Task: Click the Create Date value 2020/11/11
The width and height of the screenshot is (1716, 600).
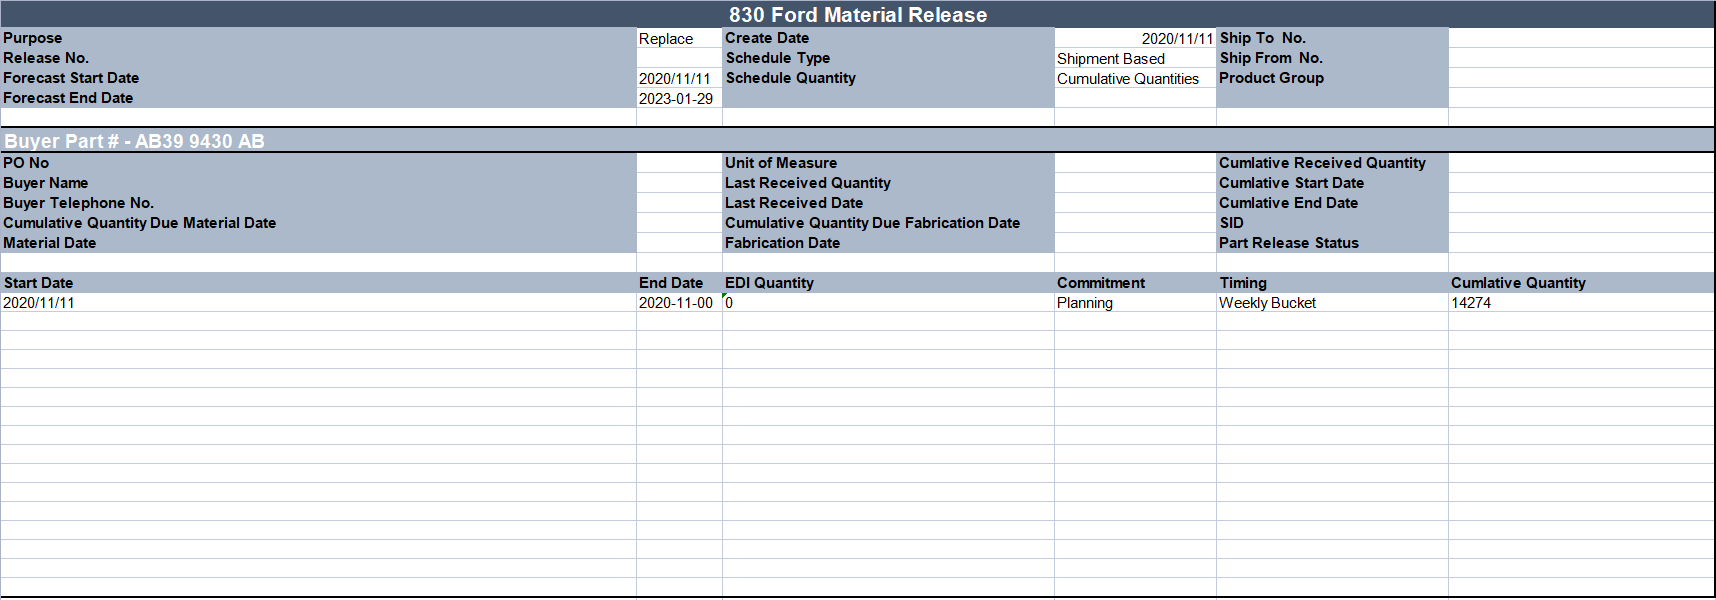Action: tap(1135, 38)
